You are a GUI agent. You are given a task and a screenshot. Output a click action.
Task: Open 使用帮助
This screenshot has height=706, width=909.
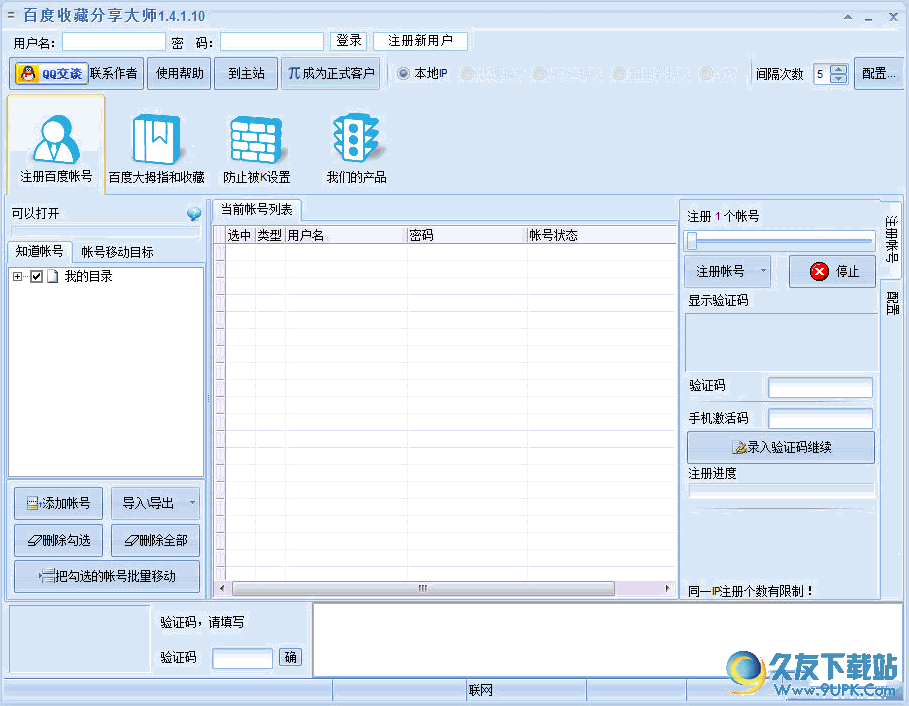click(x=179, y=74)
